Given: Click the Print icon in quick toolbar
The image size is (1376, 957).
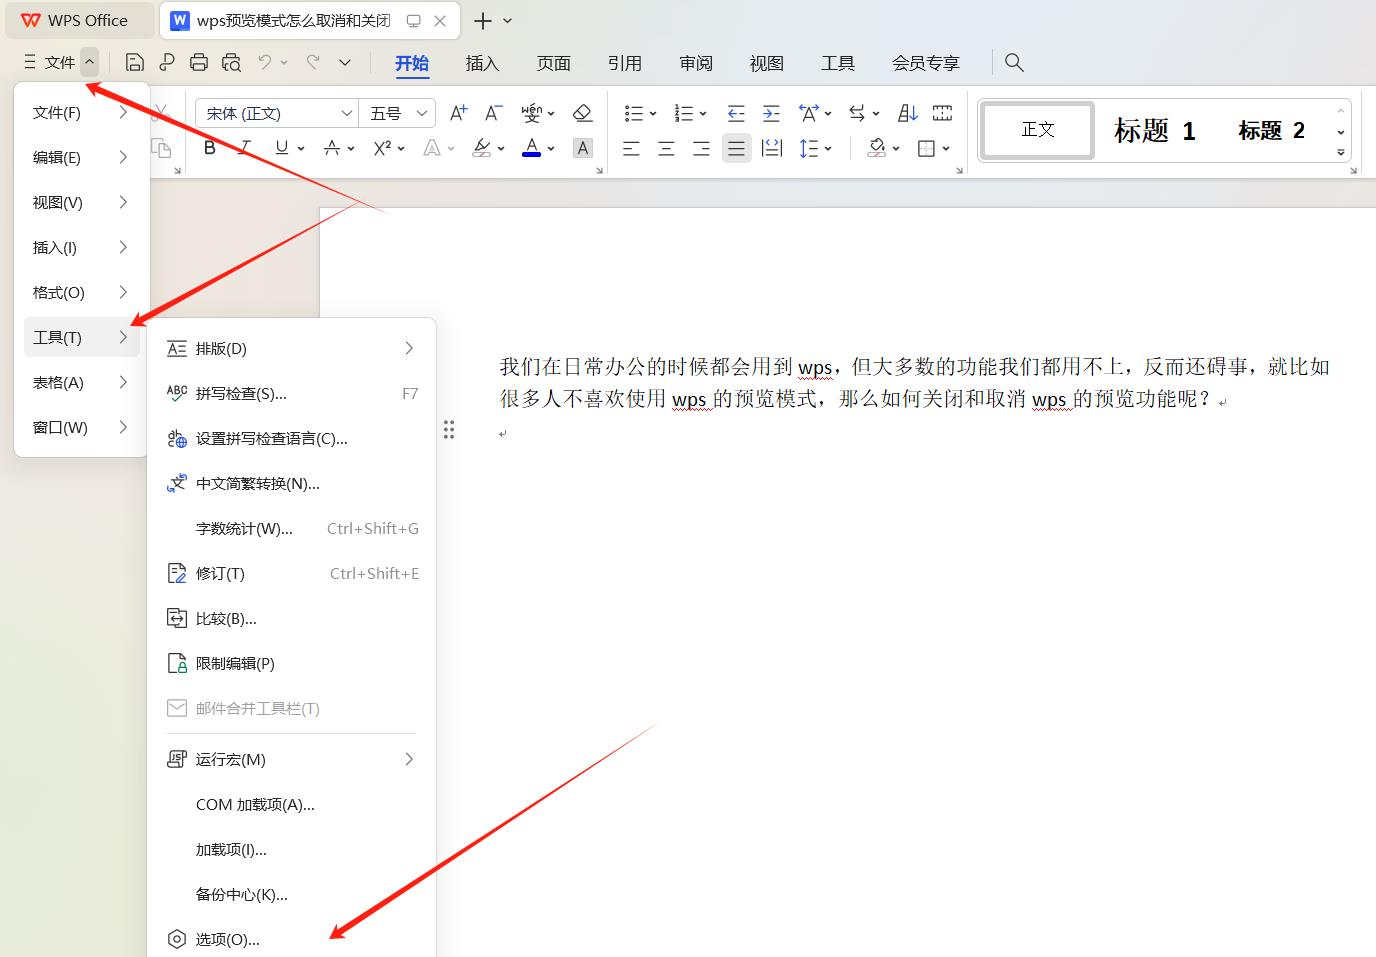Looking at the screenshot, I should 199,62.
